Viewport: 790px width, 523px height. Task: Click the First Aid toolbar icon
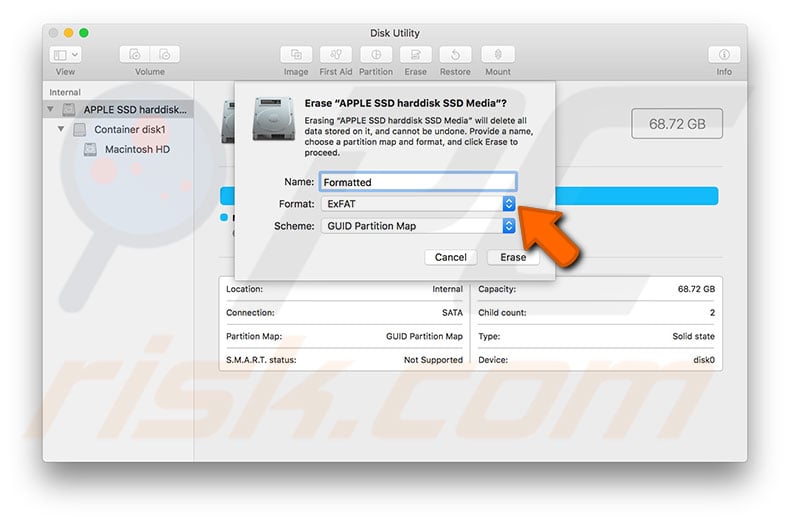[x=335, y=56]
